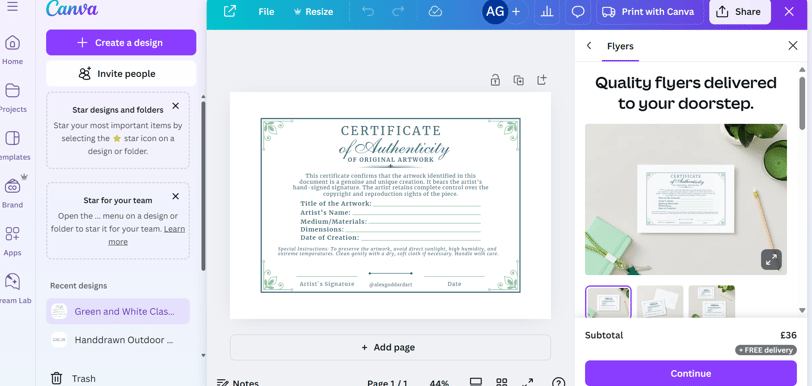Add collaborator with the plus icon
The width and height of the screenshot is (812, 386).
(x=516, y=11)
